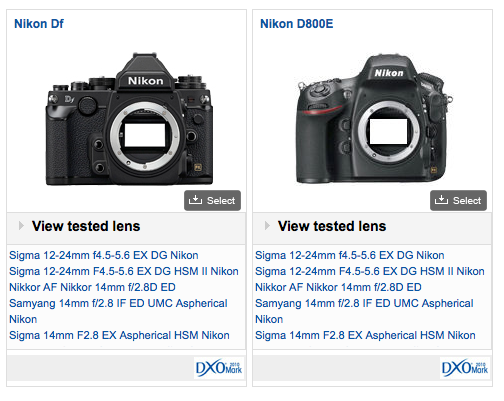Click View tested lens heading for Nikon D800E
This screenshot has width=504, height=401.
click(x=332, y=226)
